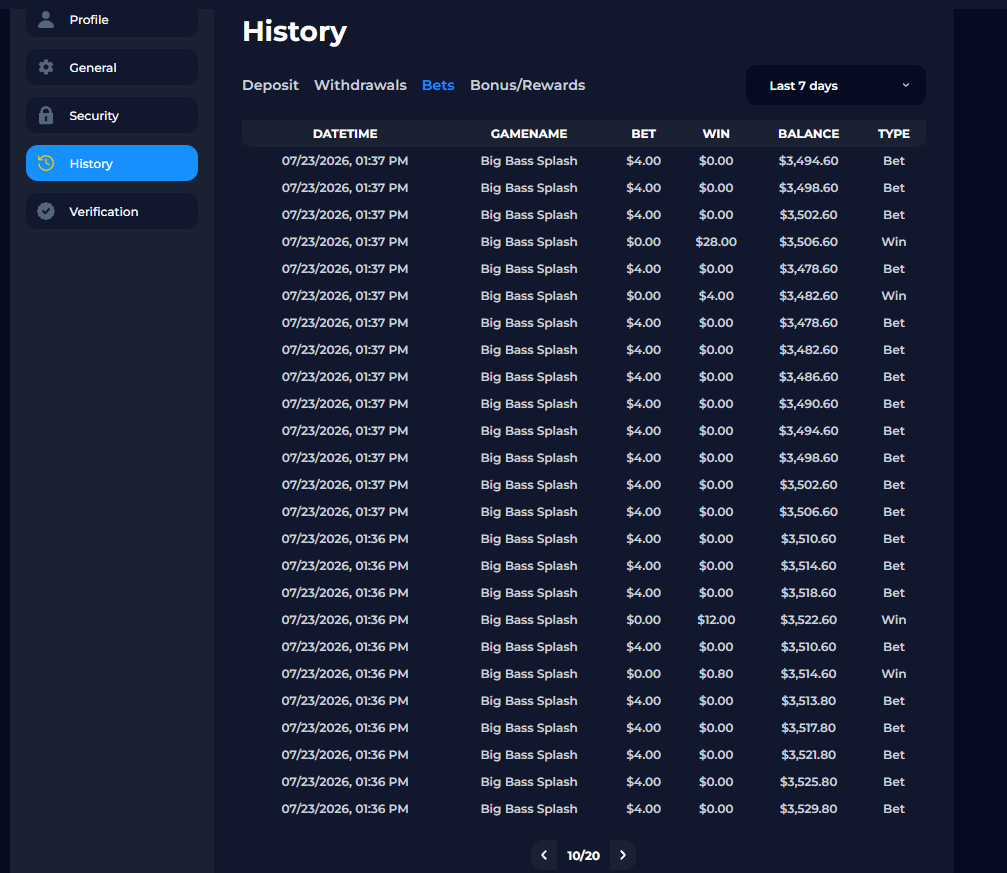This screenshot has height=873, width=1007.
Task: Click the $3,529.80 balance value
Action: click(x=809, y=809)
